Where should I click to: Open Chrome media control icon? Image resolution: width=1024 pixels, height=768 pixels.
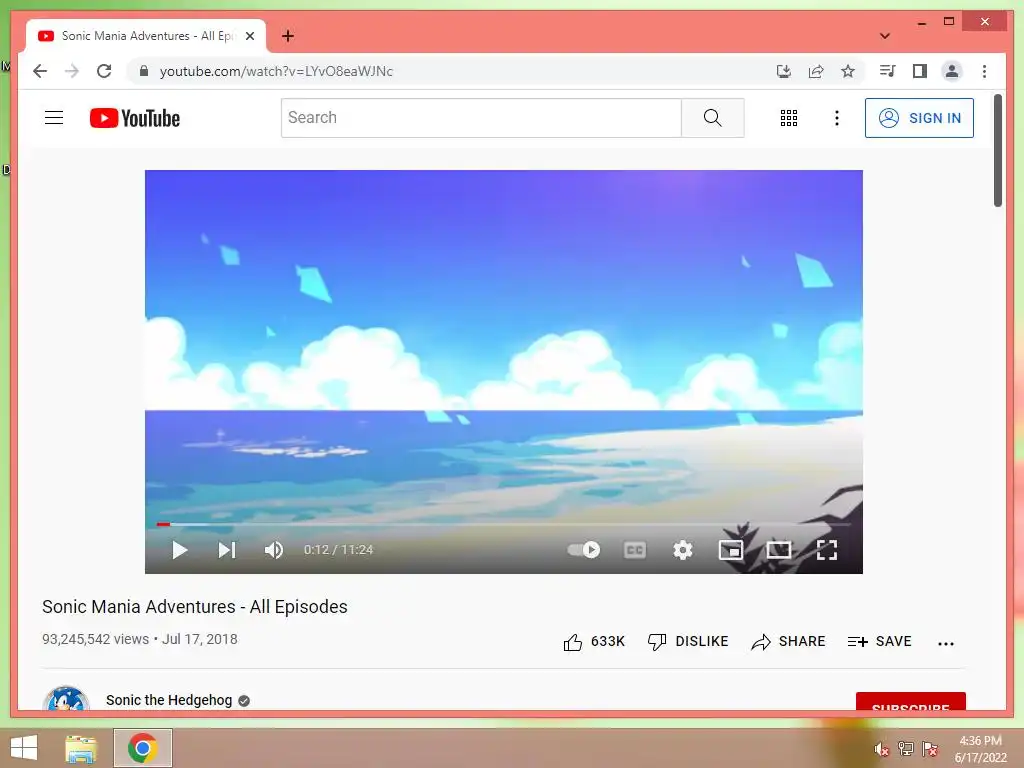click(888, 71)
